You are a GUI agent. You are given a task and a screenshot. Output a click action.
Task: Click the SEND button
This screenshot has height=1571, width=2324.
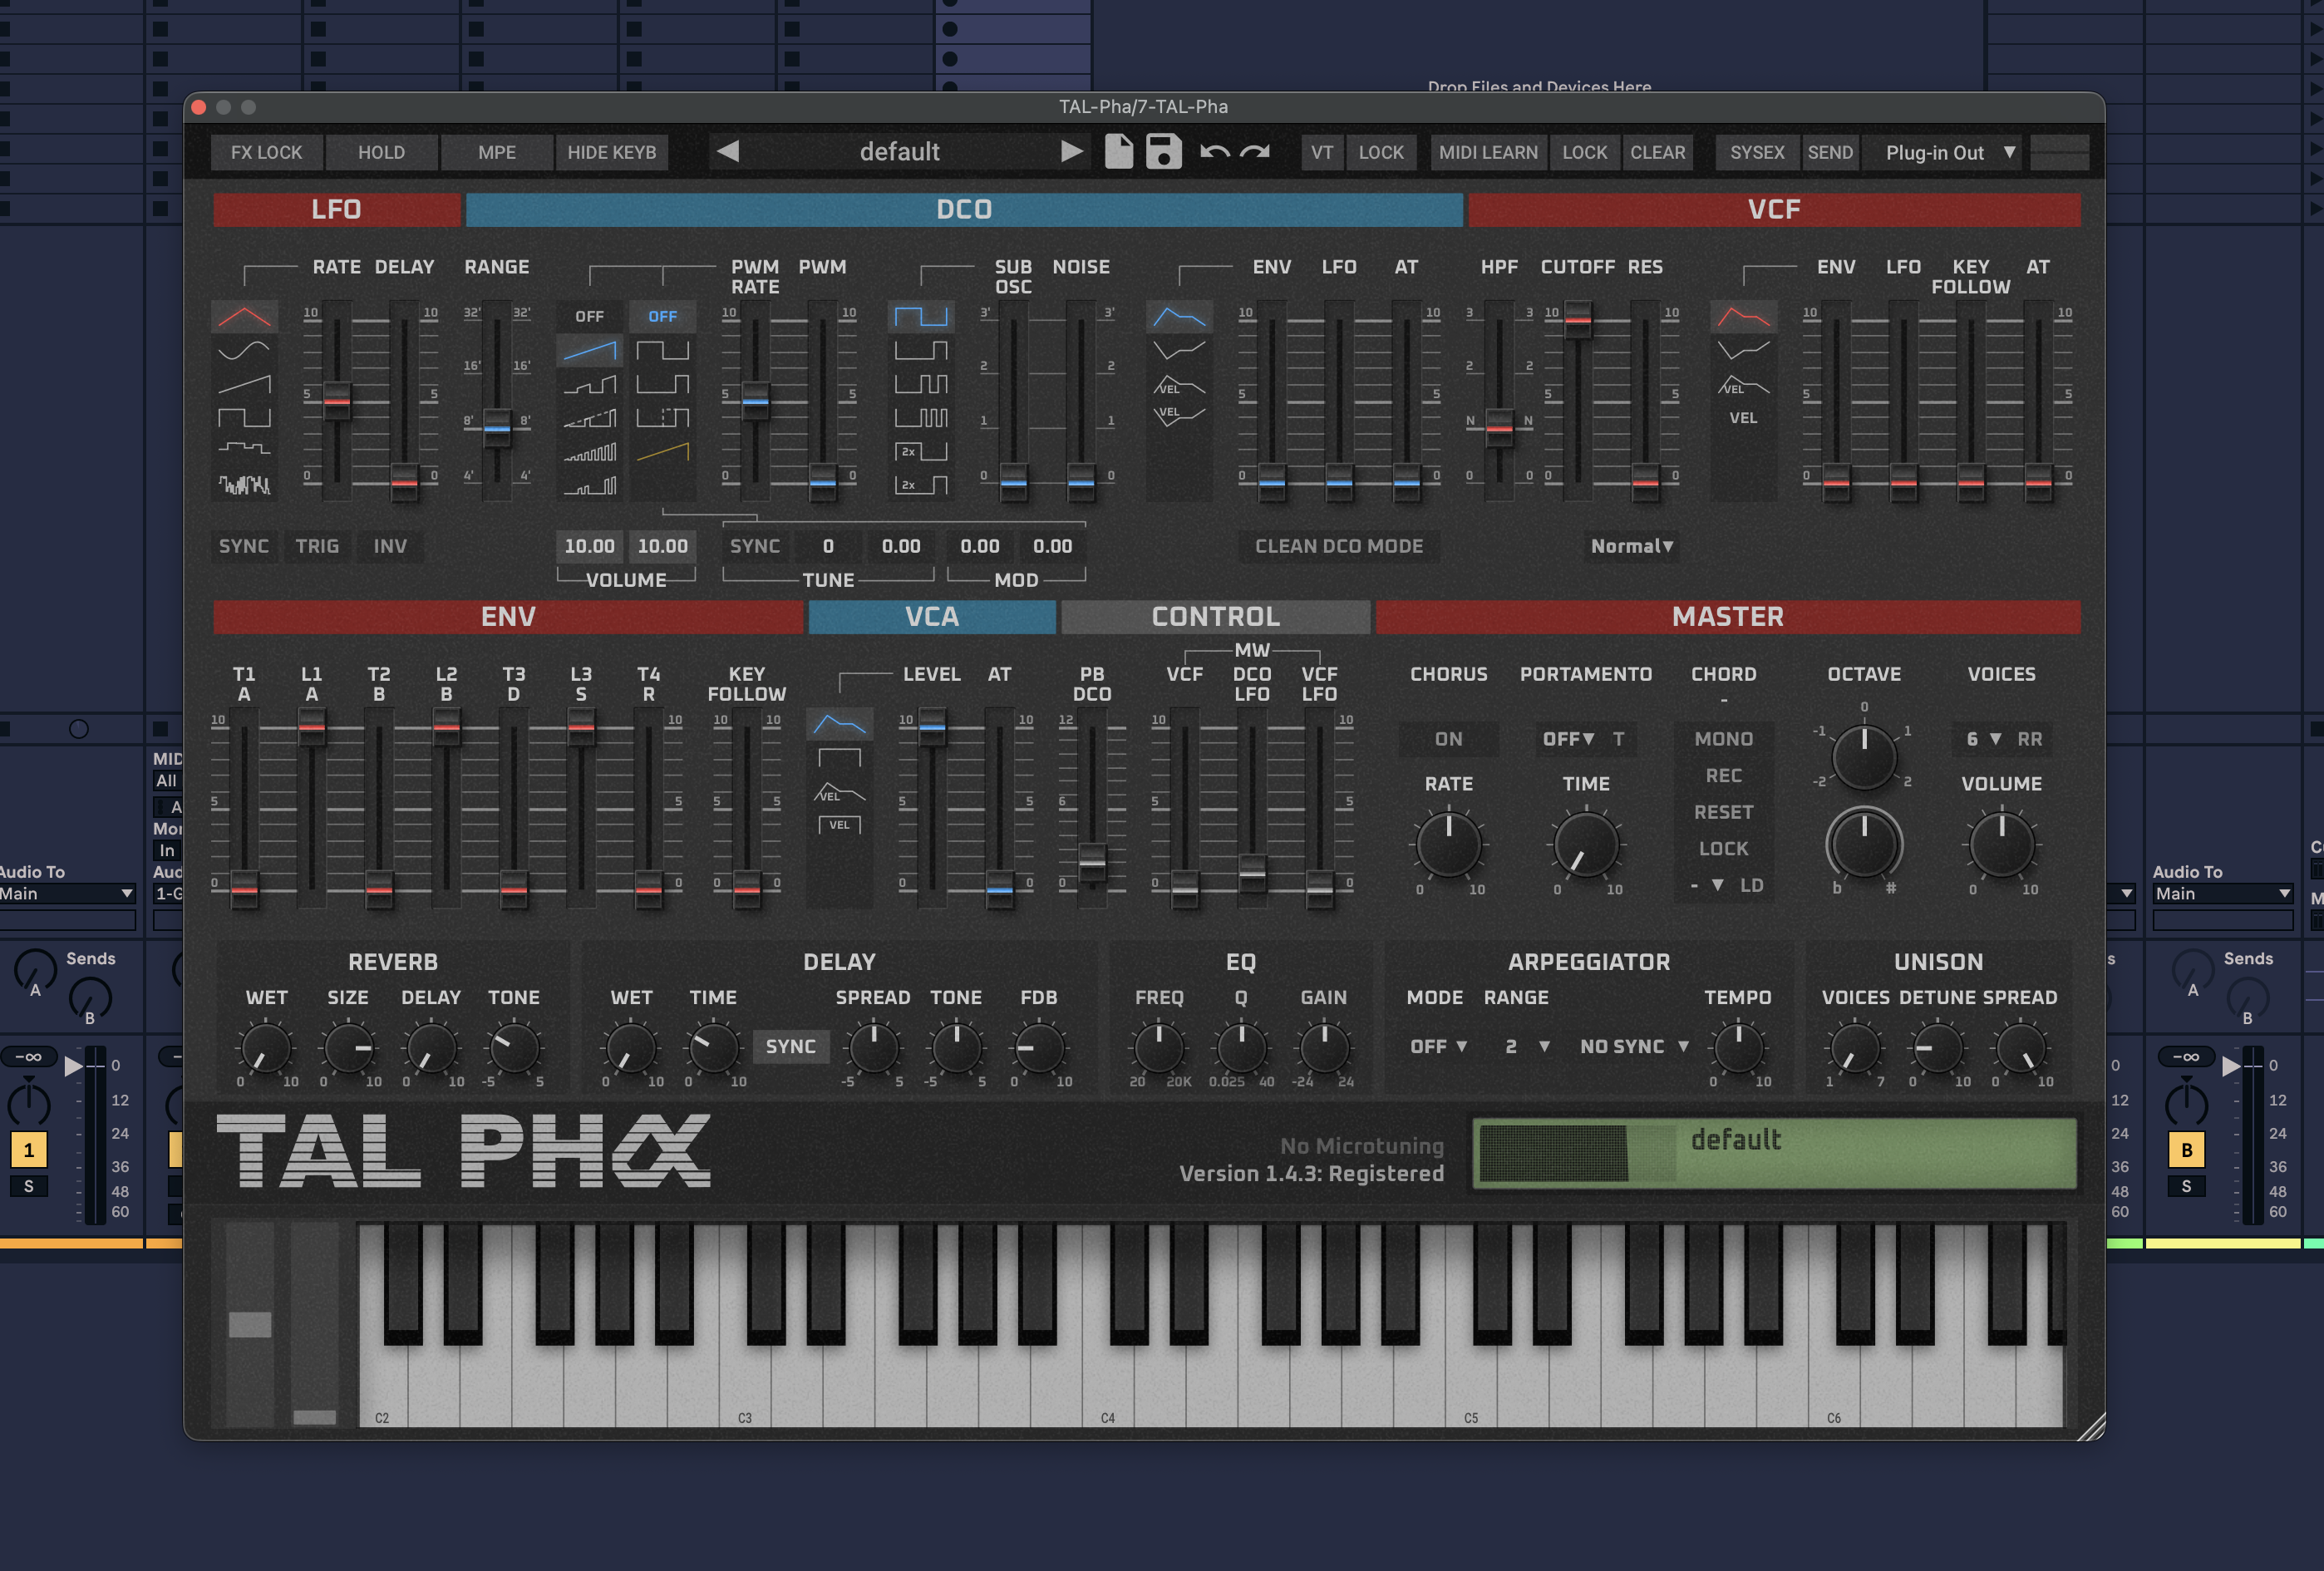point(1830,152)
